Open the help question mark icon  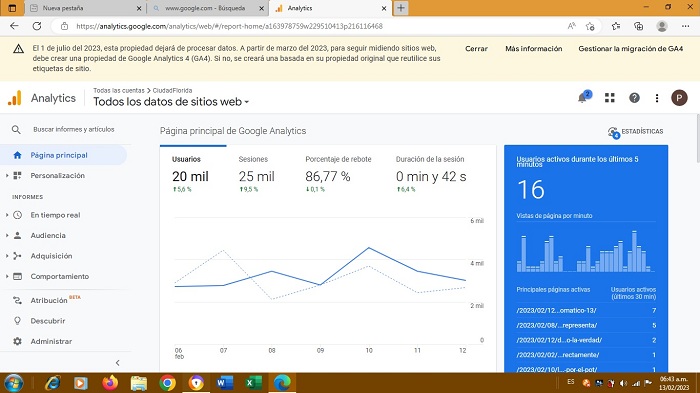(x=634, y=98)
